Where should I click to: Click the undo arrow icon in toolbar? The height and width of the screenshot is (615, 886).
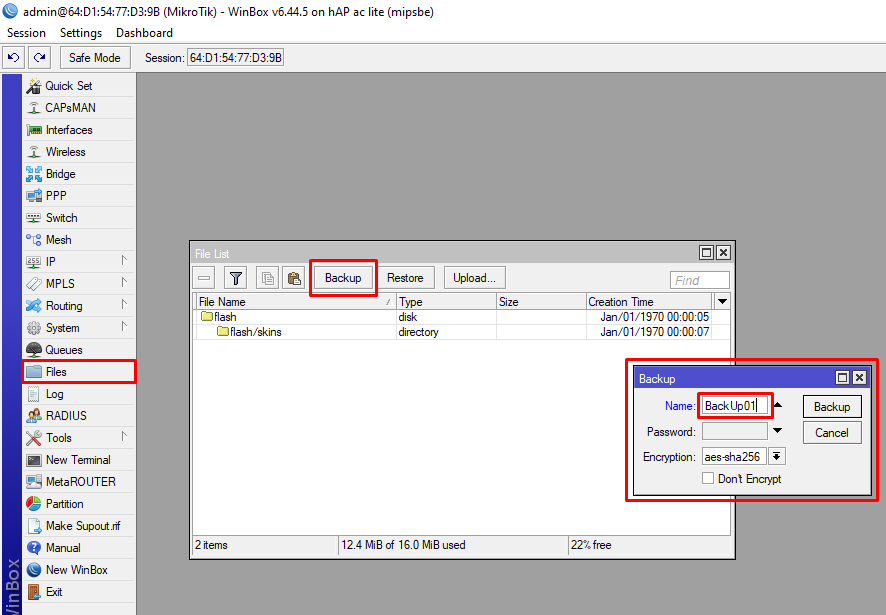tap(14, 57)
